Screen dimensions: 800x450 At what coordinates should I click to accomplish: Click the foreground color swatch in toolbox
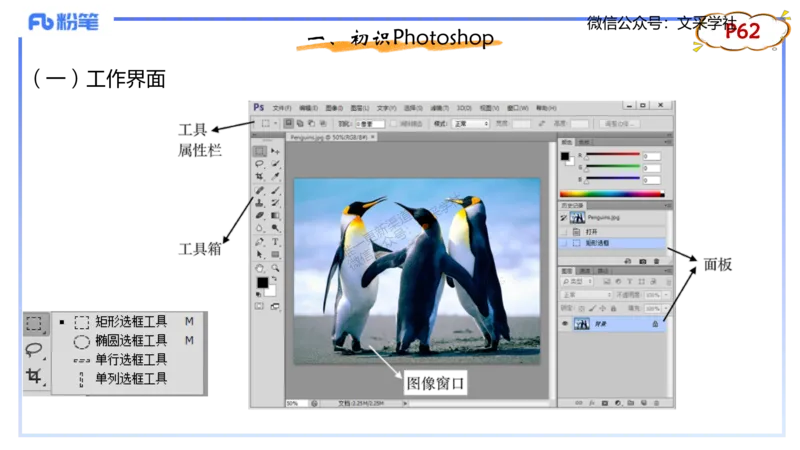(262, 283)
